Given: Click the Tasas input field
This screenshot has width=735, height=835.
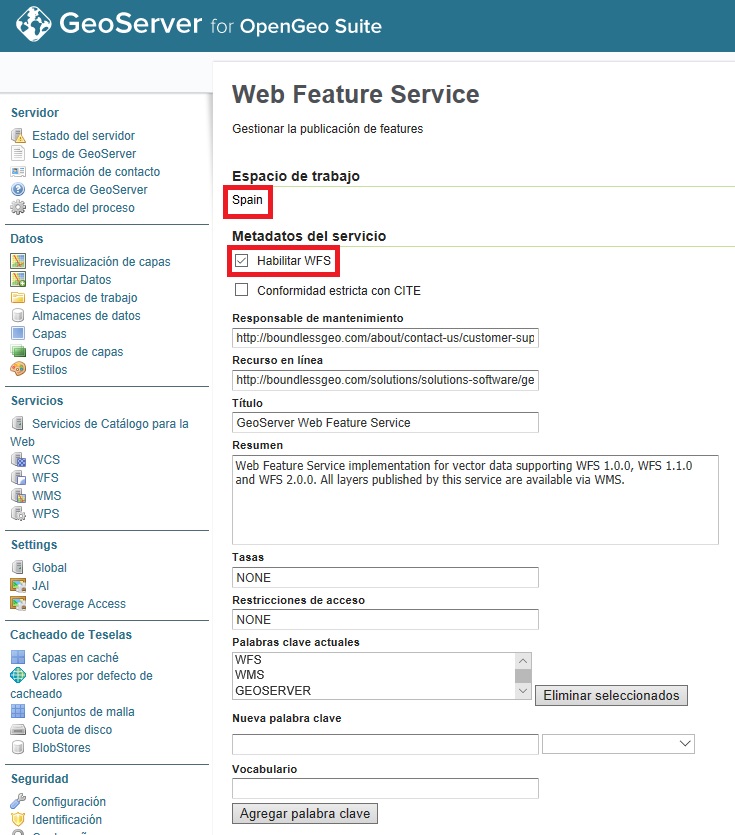Looking at the screenshot, I should [385, 578].
